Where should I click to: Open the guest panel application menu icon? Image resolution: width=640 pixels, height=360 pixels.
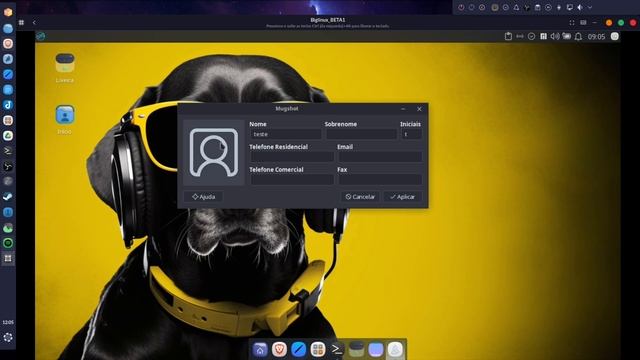[40, 36]
